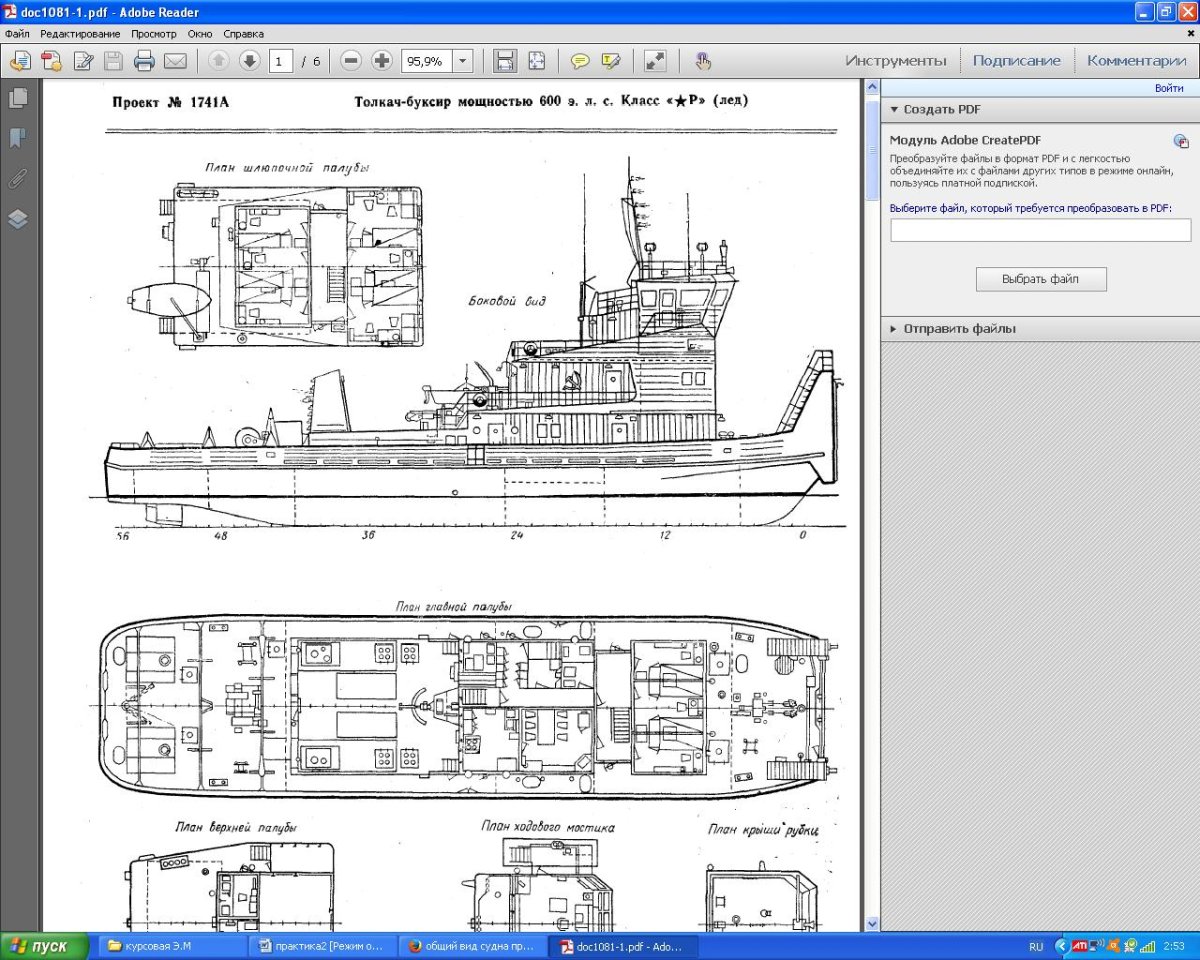The image size is (1200, 960).
Task: Select the highlight text tool
Action: tap(611, 61)
